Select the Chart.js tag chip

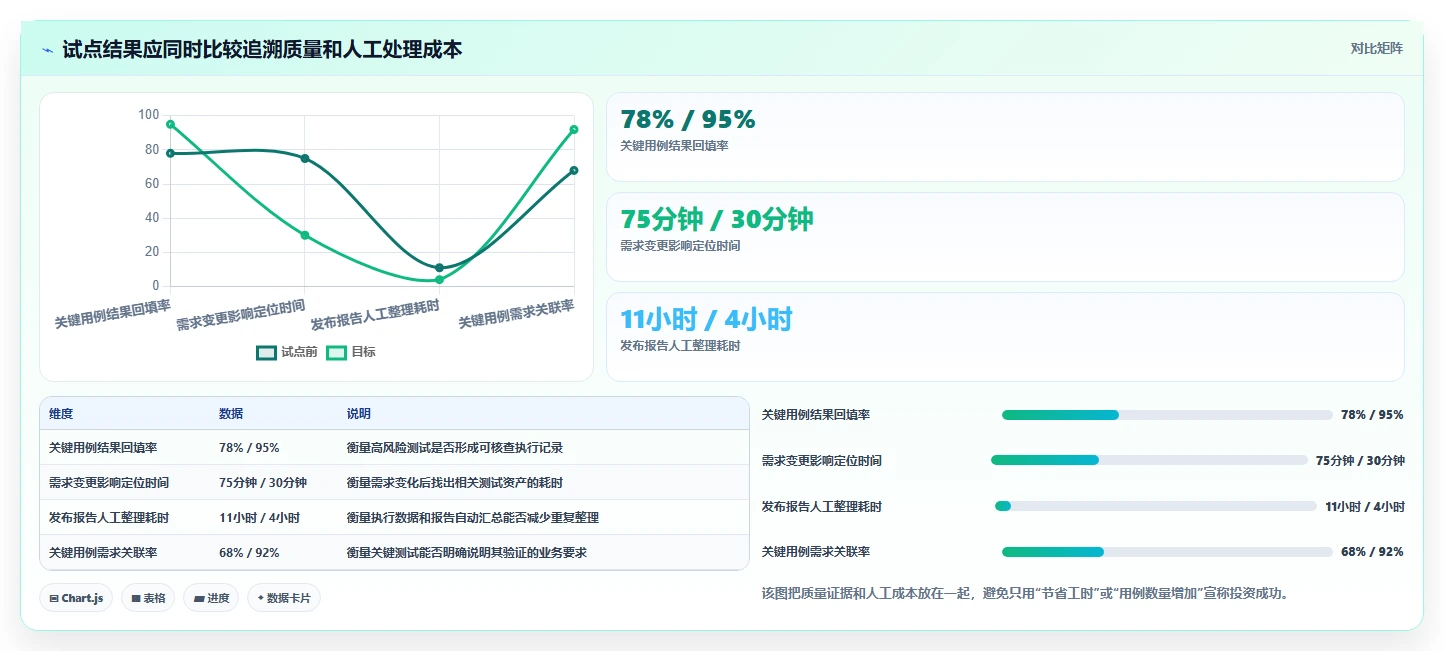point(77,598)
